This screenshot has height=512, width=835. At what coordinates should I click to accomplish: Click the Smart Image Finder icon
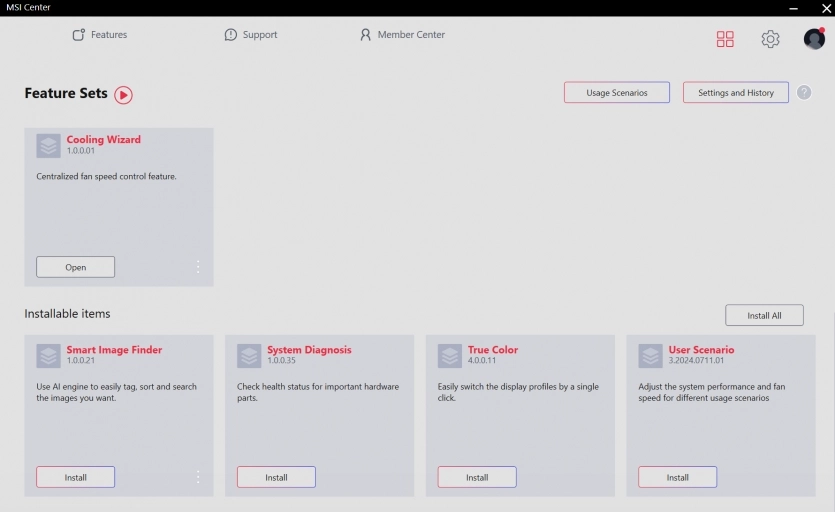[49, 355]
